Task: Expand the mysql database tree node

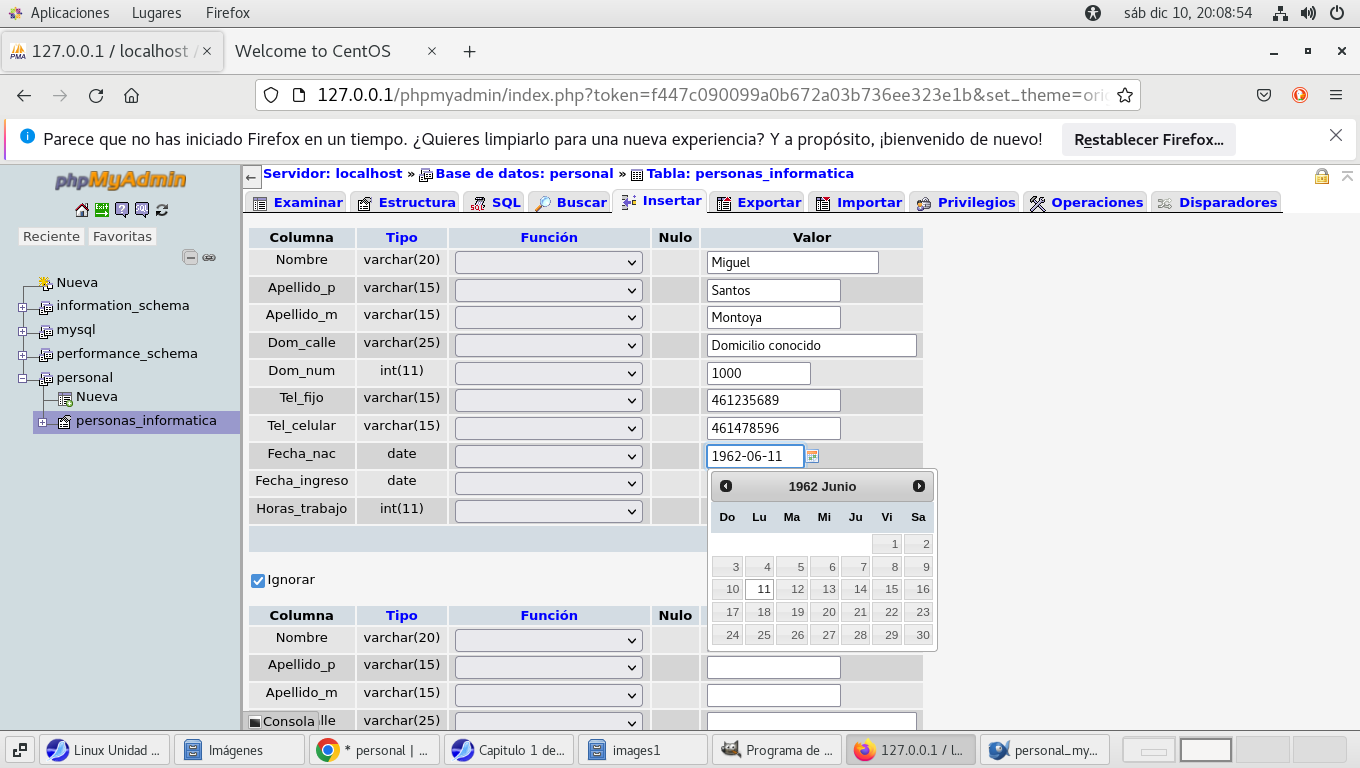Action: (22, 330)
